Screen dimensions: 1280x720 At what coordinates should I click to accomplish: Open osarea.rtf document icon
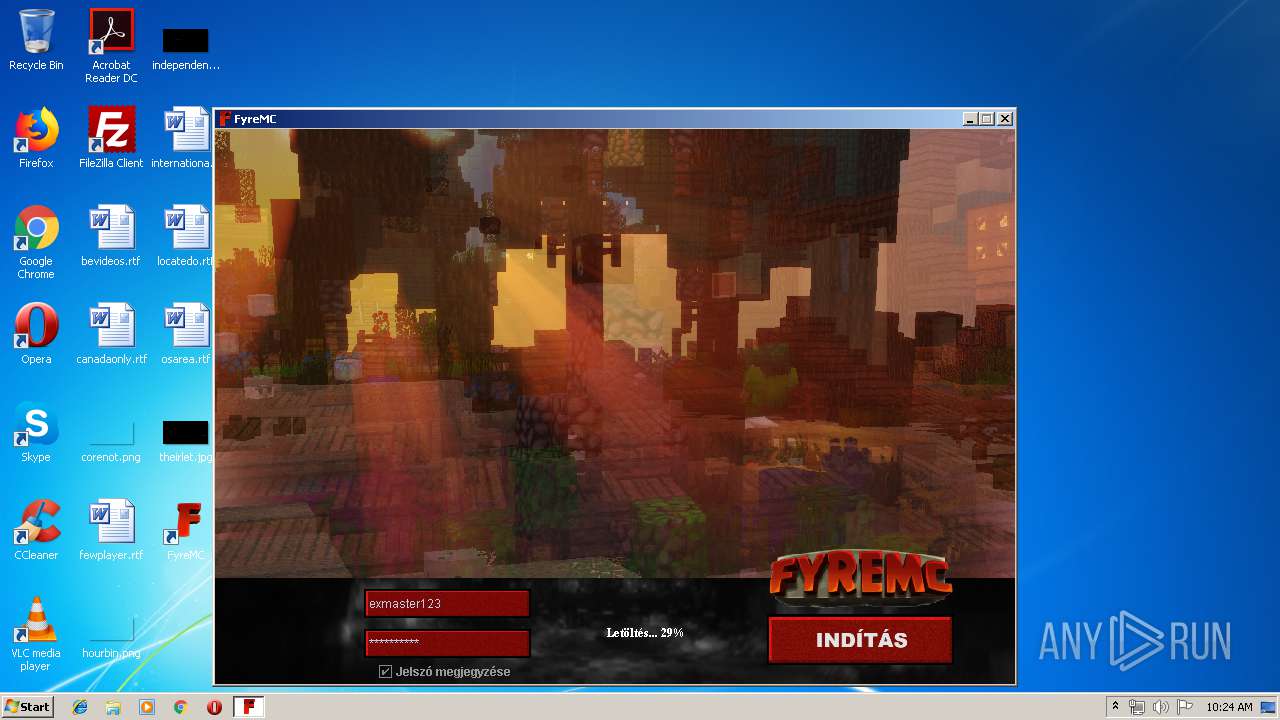pyautogui.click(x=186, y=334)
